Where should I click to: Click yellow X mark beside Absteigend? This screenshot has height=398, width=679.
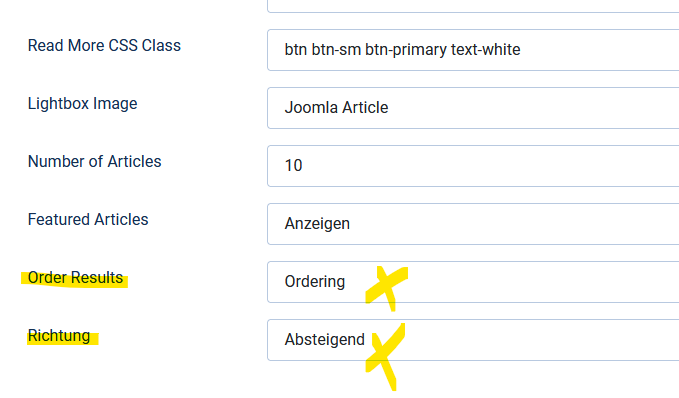(x=385, y=356)
